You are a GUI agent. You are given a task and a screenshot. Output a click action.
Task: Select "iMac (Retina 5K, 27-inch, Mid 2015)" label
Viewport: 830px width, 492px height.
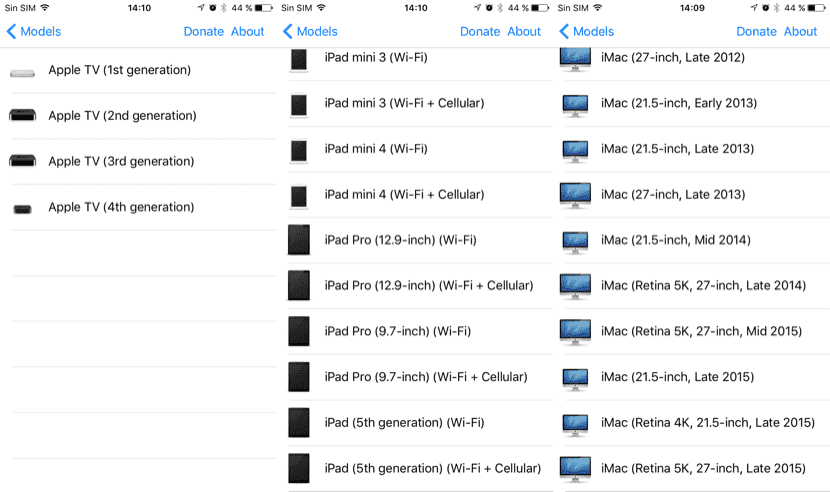tap(701, 331)
